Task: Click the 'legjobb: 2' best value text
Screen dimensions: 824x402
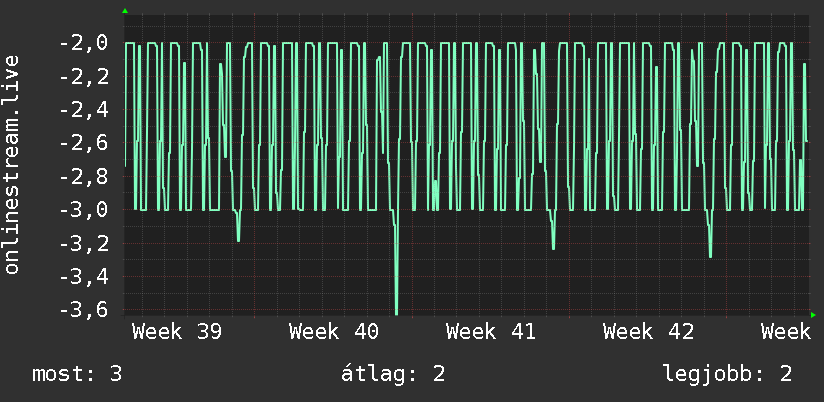Action: [x=727, y=374]
